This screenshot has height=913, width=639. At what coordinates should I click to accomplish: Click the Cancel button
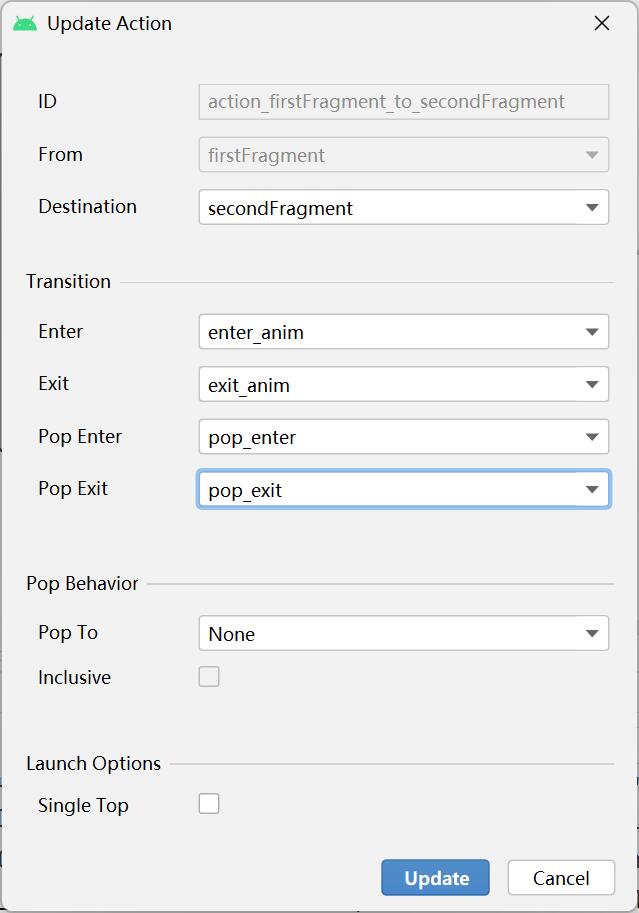click(x=561, y=877)
